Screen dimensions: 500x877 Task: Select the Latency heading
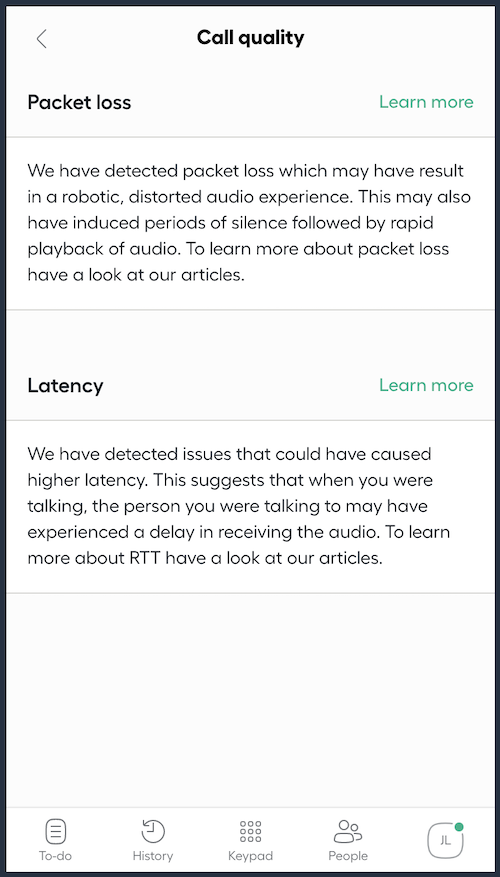(x=65, y=385)
